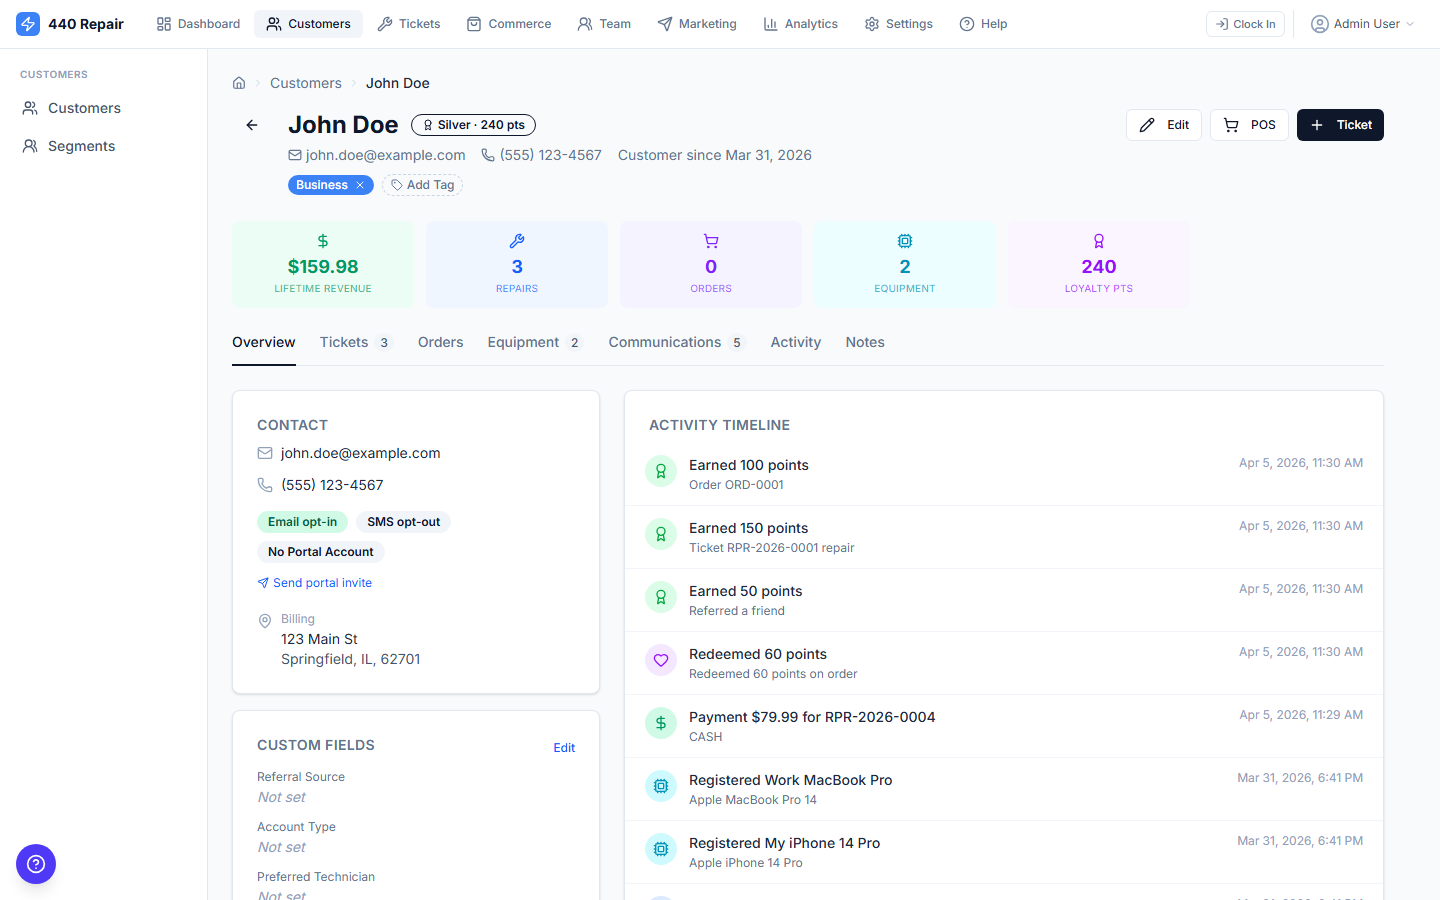Image resolution: width=1440 pixels, height=900 pixels.
Task: Toggle the Email opt-in badge
Action: click(302, 522)
